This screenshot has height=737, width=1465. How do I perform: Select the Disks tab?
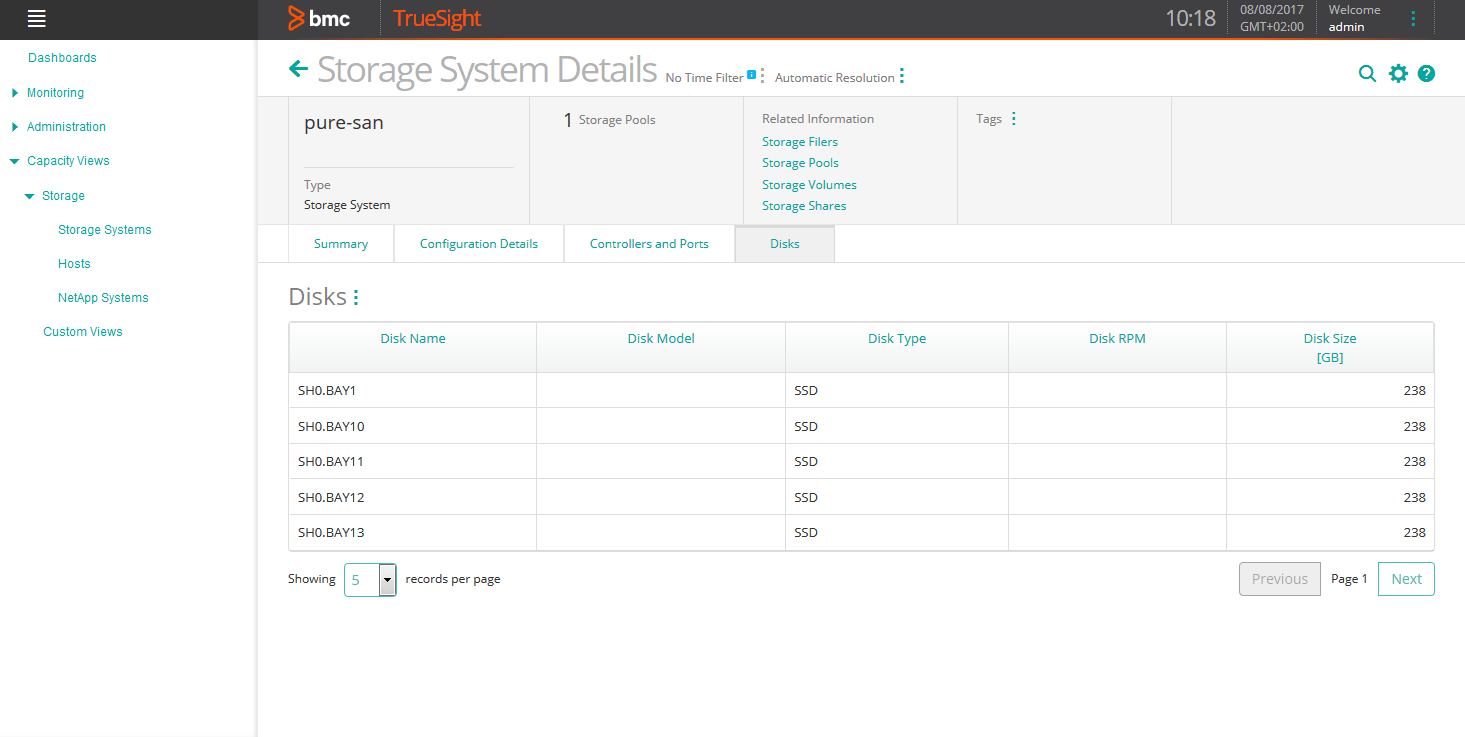pos(785,244)
